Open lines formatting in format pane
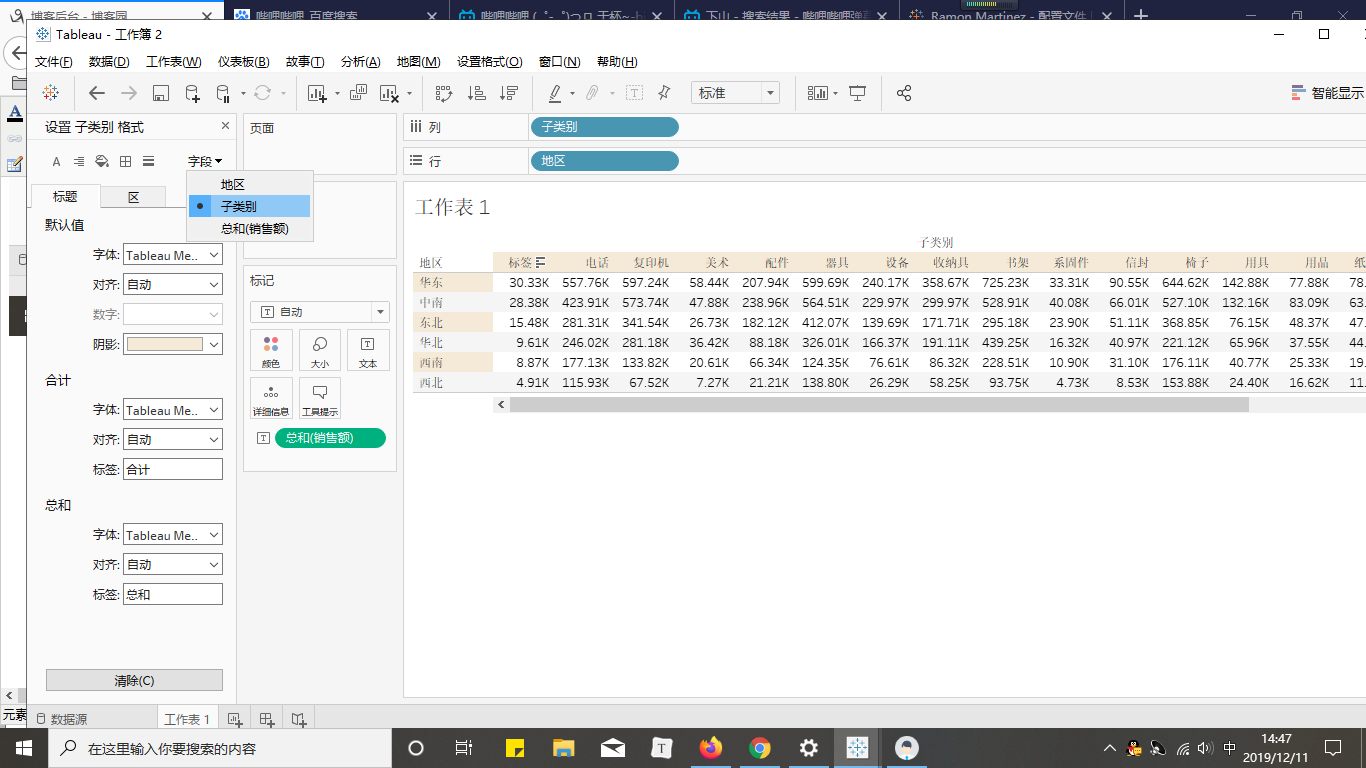This screenshot has height=768, width=1366. [148, 161]
